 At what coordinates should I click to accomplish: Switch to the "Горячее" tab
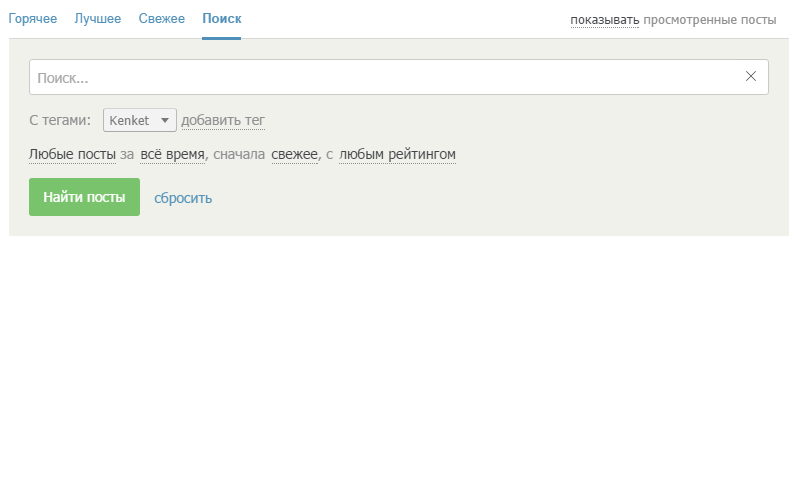coord(33,19)
